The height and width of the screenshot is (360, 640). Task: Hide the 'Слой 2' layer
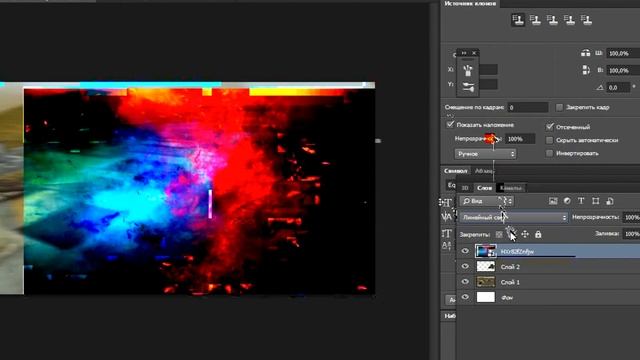(465, 267)
